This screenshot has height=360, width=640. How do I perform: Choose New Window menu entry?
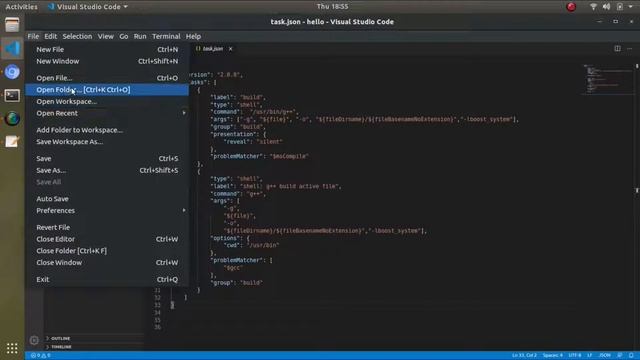tap(107, 61)
